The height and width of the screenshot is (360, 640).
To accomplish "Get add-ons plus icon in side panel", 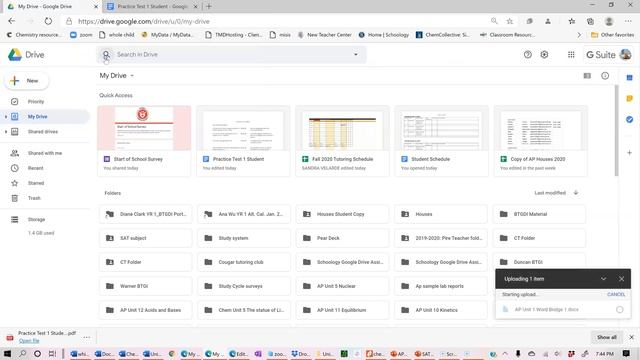I will tap(629, 153).
